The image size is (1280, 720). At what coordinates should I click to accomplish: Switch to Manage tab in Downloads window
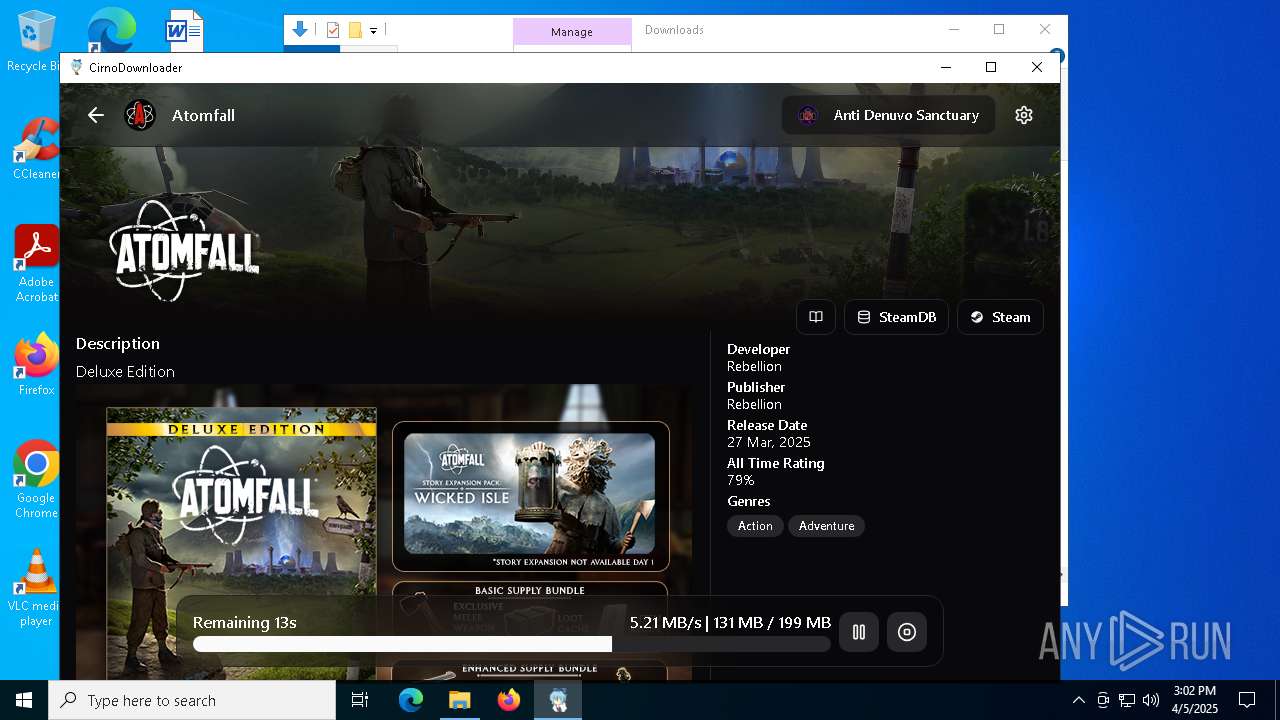[x=572, y=32]
